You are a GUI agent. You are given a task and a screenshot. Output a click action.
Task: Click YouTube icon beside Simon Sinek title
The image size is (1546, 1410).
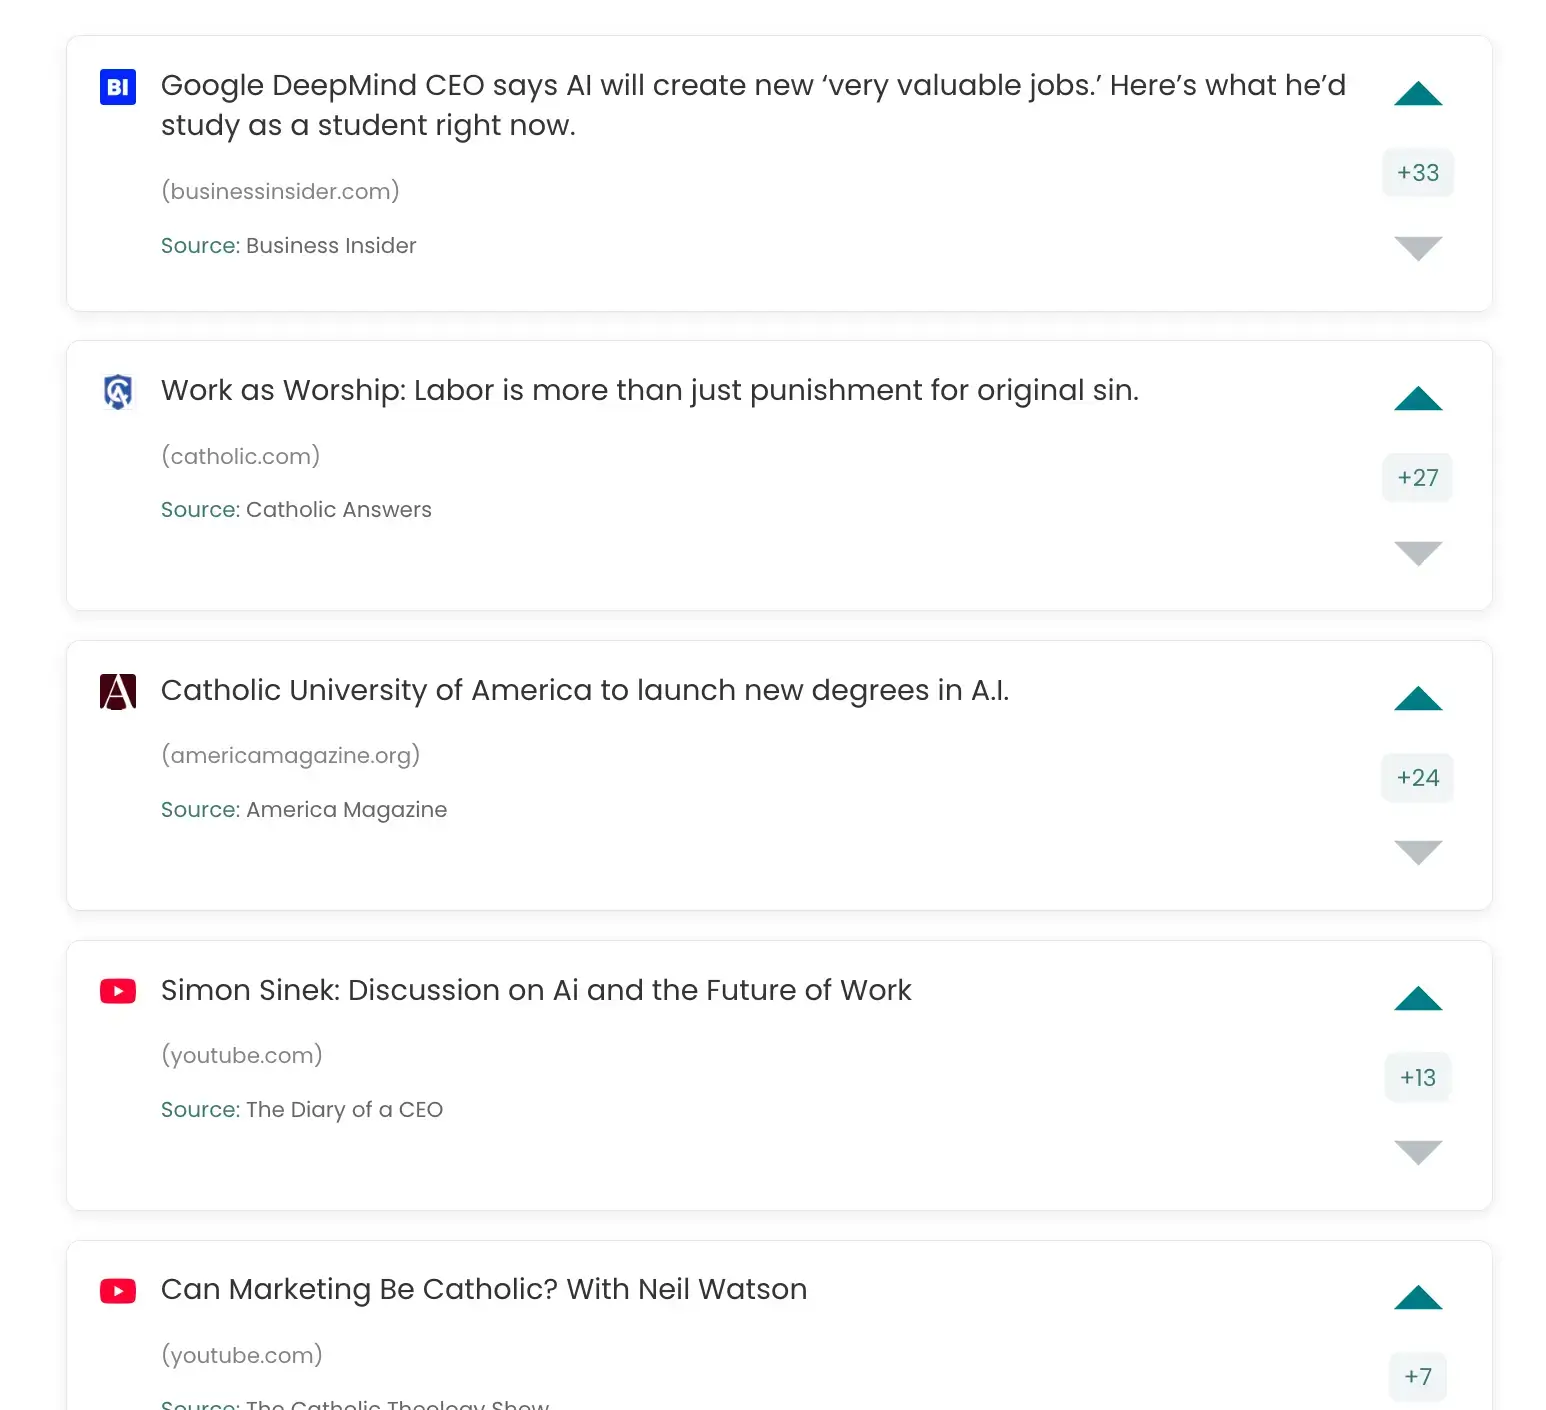(x=118, y=991)
